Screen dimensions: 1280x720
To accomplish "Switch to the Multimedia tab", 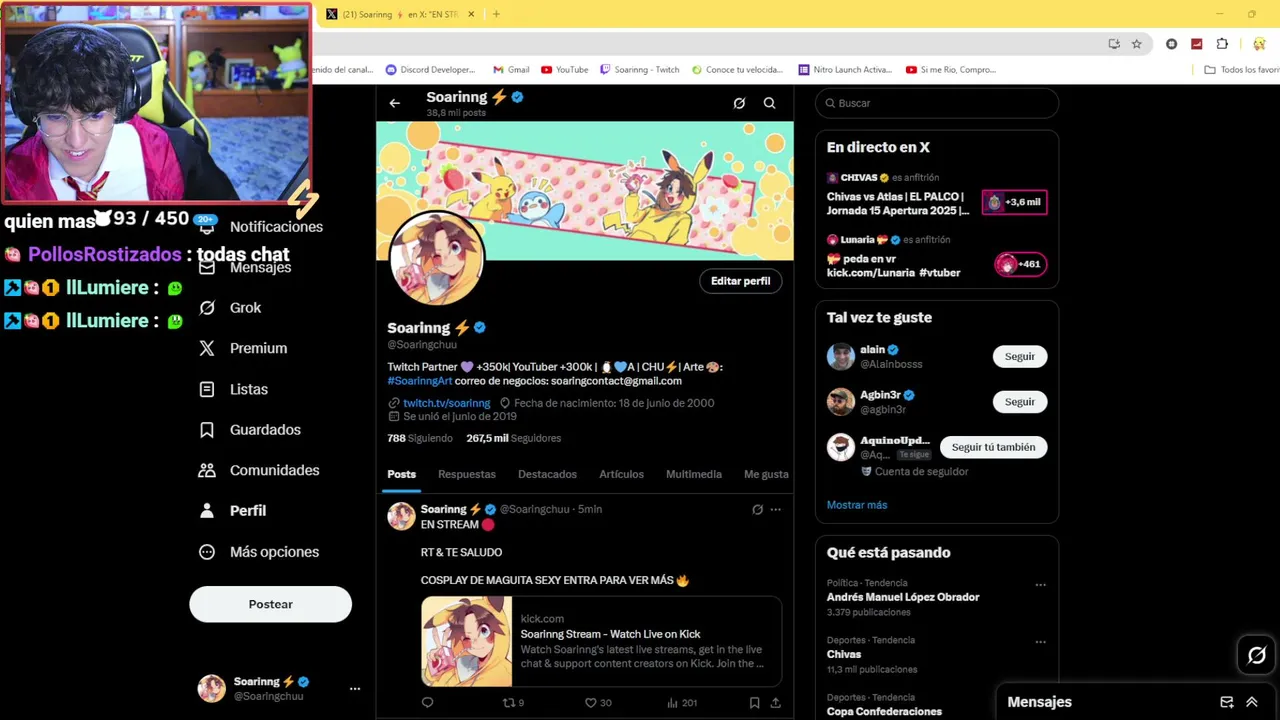I will pyautogui.click(x=694, y=474).
